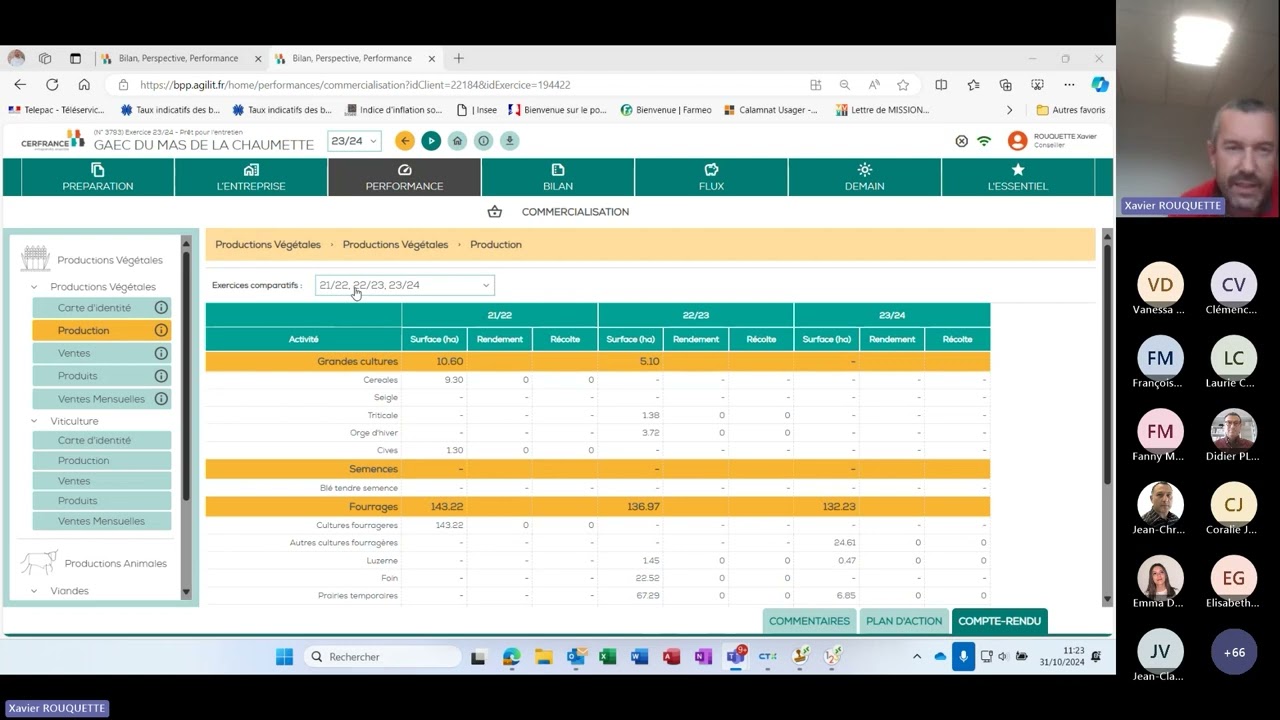
Task: Expand more bookmarks chevron
Action: click(1009, 110)
